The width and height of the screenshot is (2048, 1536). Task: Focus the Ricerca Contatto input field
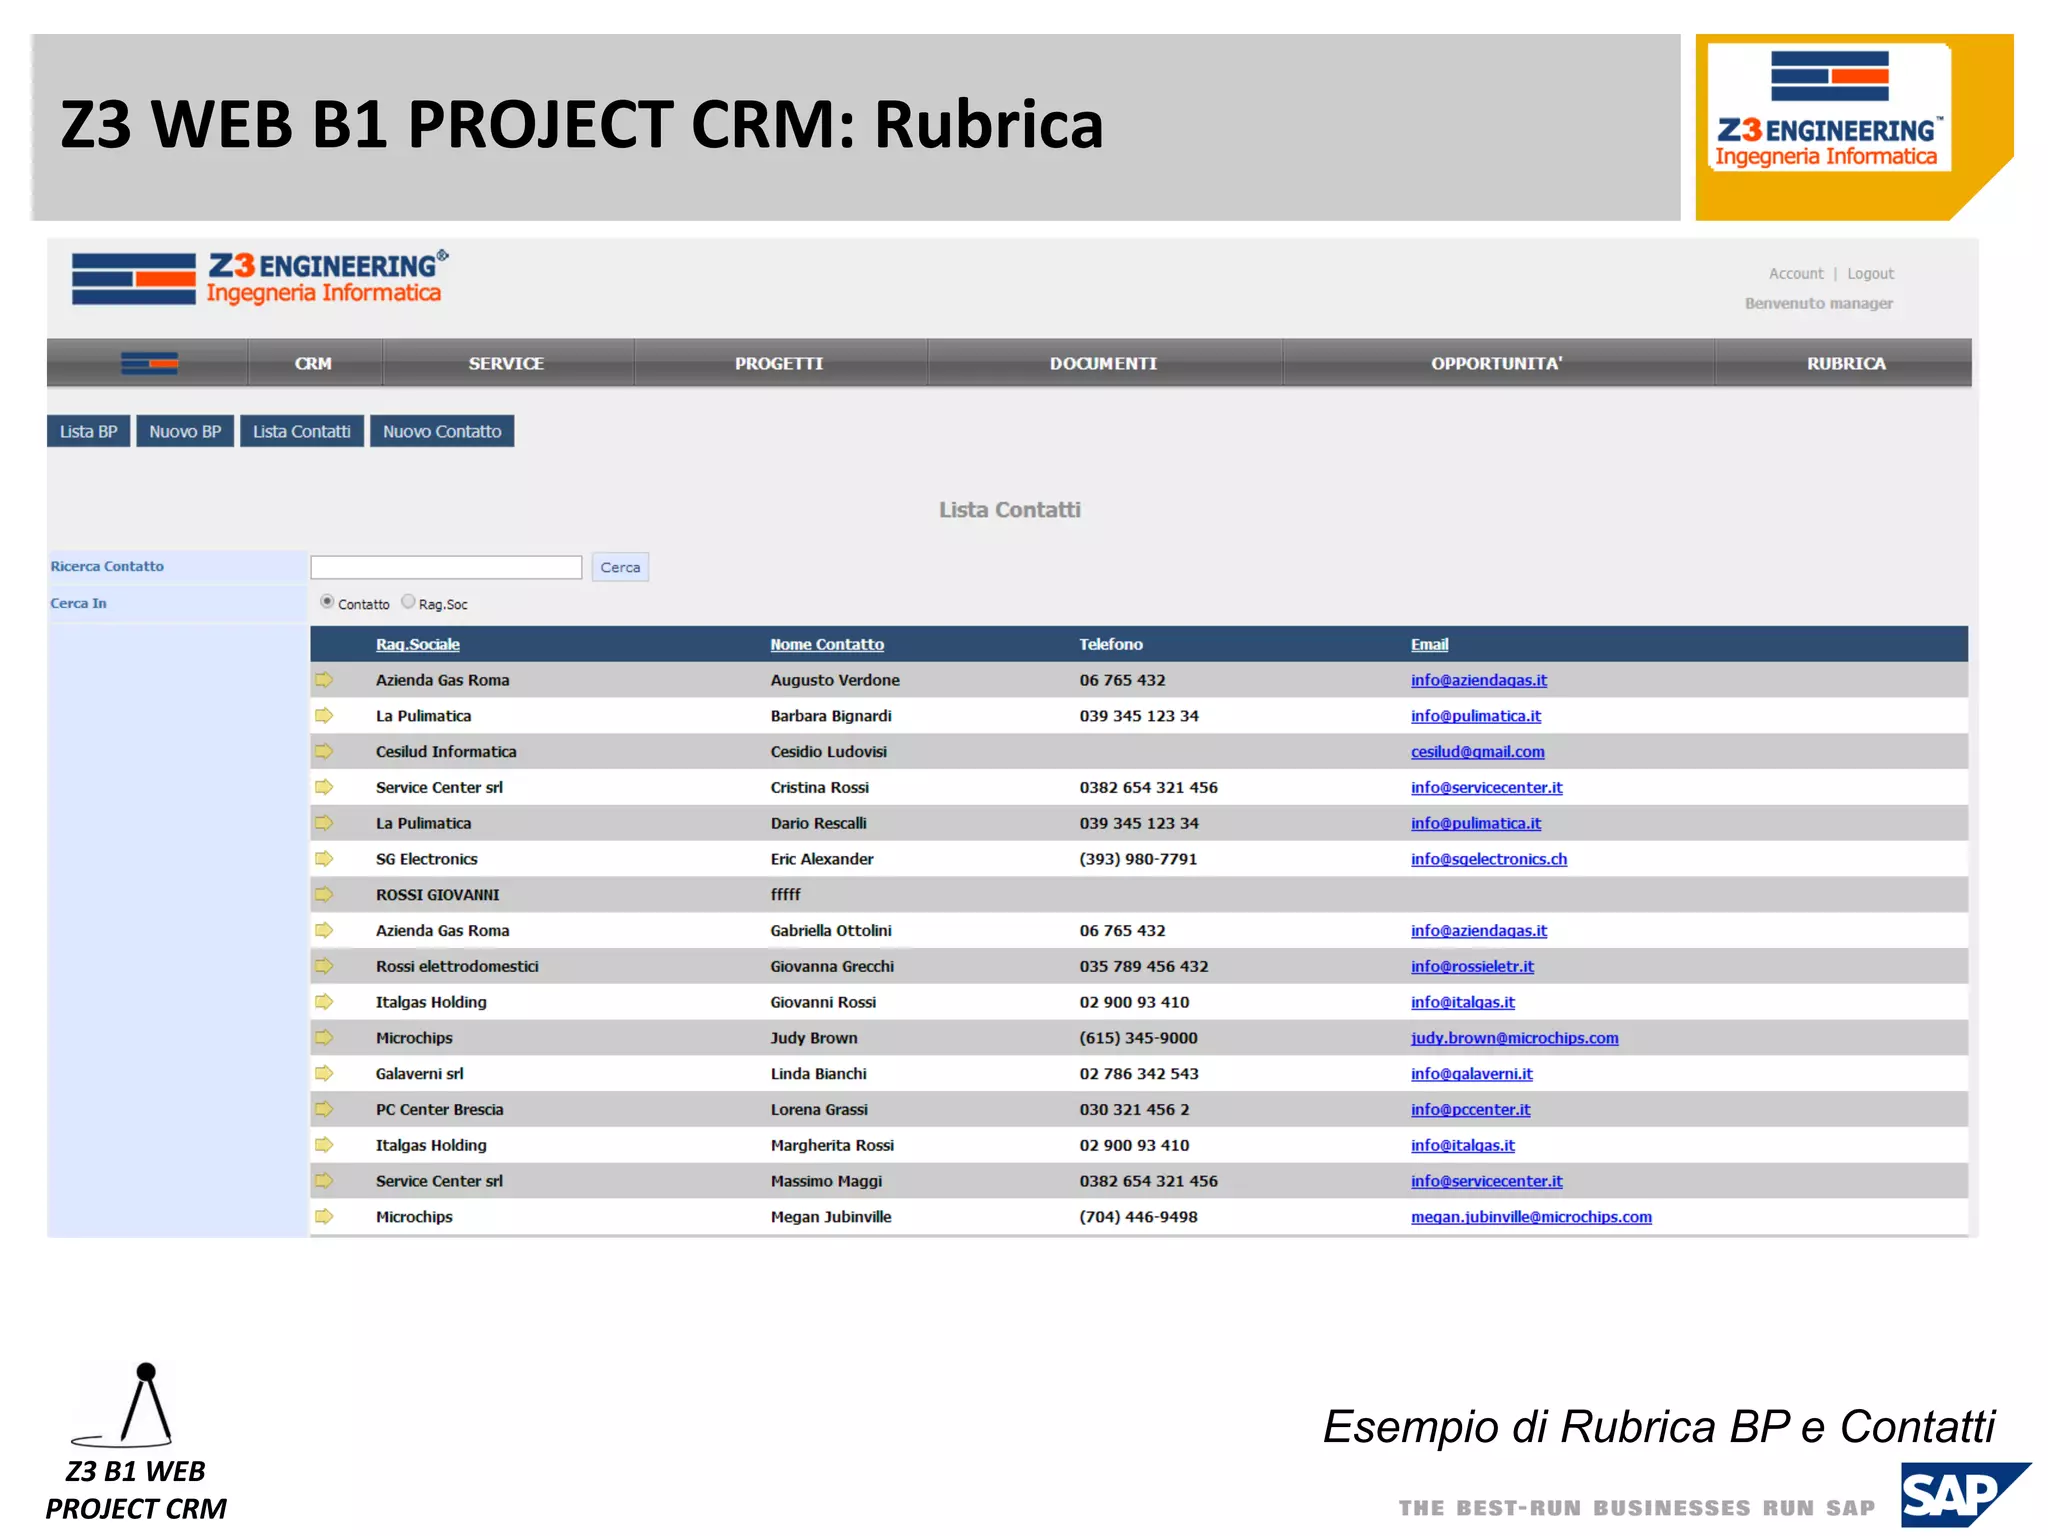pos(446,567)
